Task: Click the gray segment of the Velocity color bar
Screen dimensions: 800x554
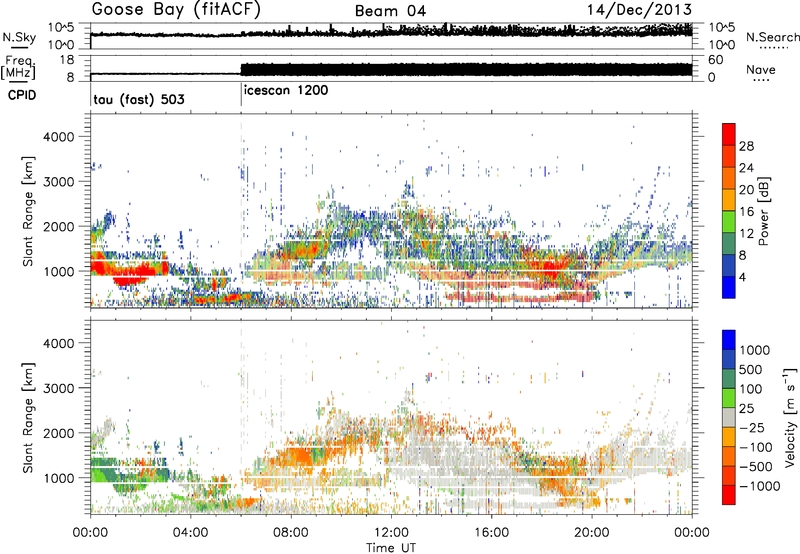Action: tap(729, 417)
